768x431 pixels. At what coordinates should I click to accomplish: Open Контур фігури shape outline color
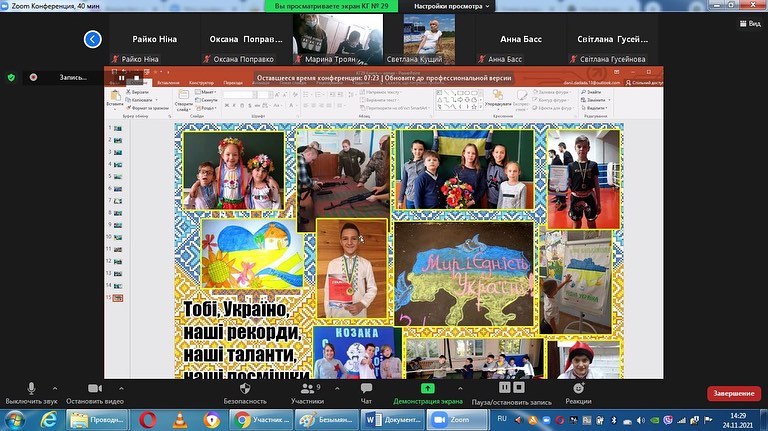pos(552,100)
